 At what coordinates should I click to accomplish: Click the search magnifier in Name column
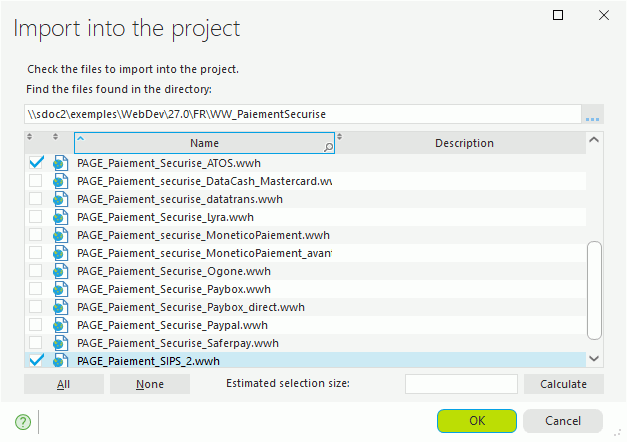(328, 146)
